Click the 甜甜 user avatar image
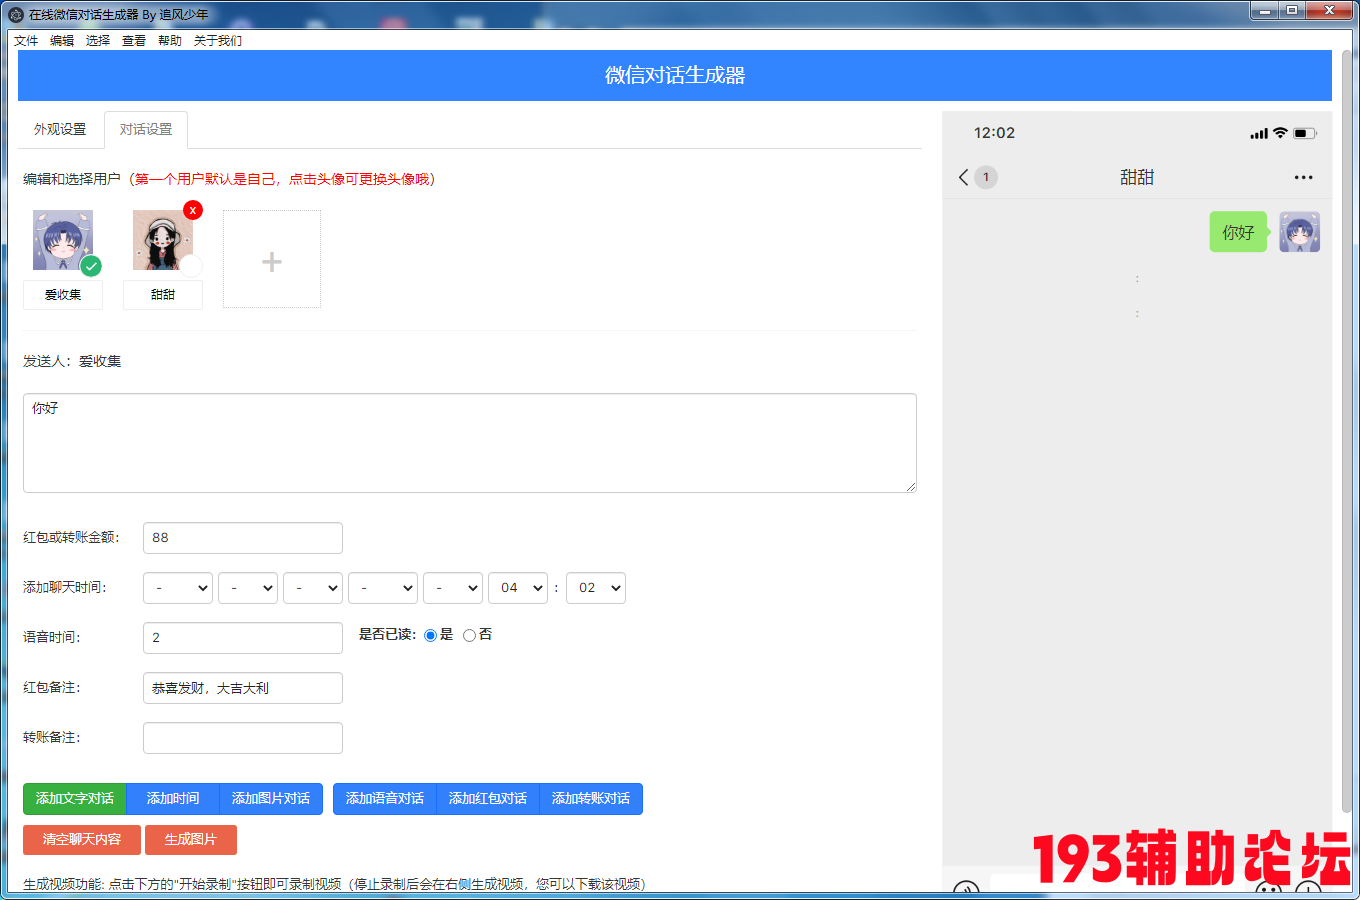 [163, 240]
